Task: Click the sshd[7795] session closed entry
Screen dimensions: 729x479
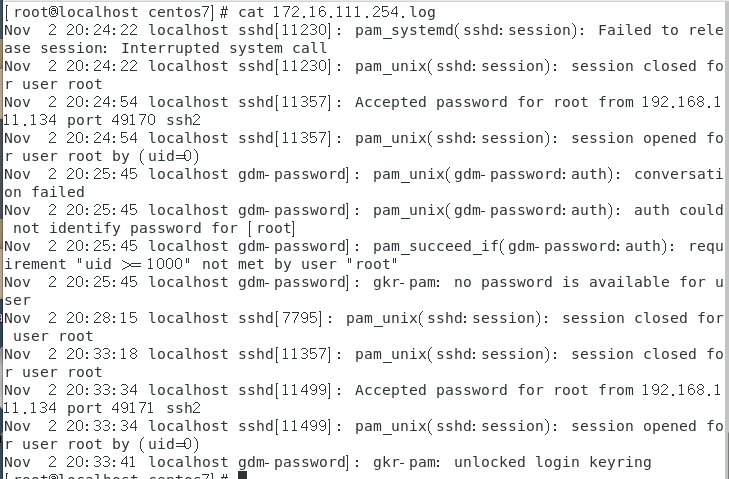Action: pos(363,327)
